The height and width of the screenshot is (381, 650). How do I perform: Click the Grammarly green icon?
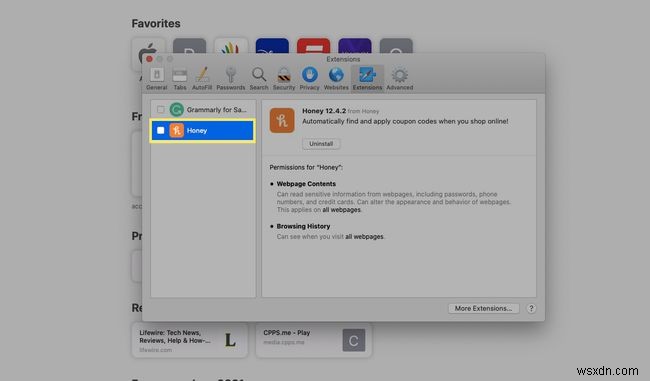[x=177, y=110]
